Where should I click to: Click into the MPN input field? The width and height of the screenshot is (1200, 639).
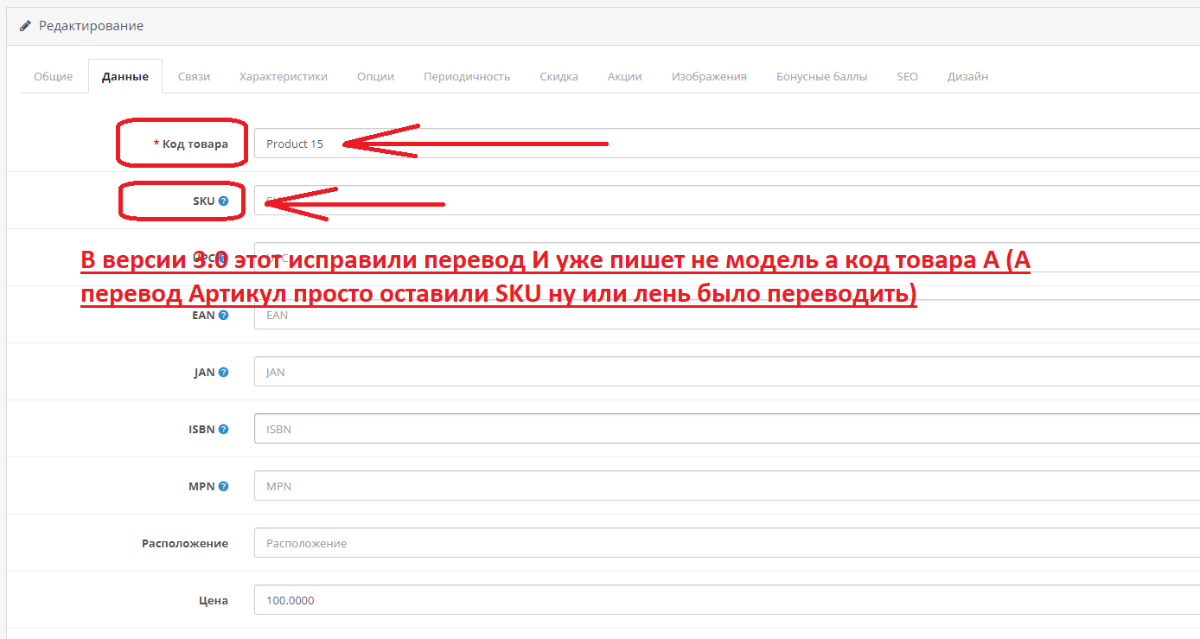pos(727,486)
